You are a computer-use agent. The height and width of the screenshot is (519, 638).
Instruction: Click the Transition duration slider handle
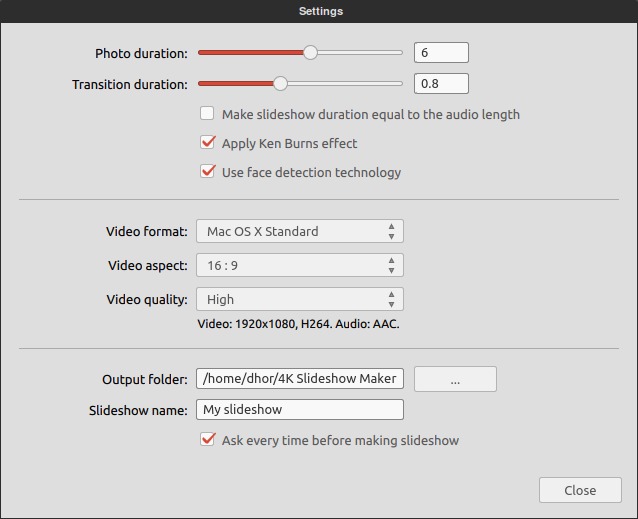280,83
